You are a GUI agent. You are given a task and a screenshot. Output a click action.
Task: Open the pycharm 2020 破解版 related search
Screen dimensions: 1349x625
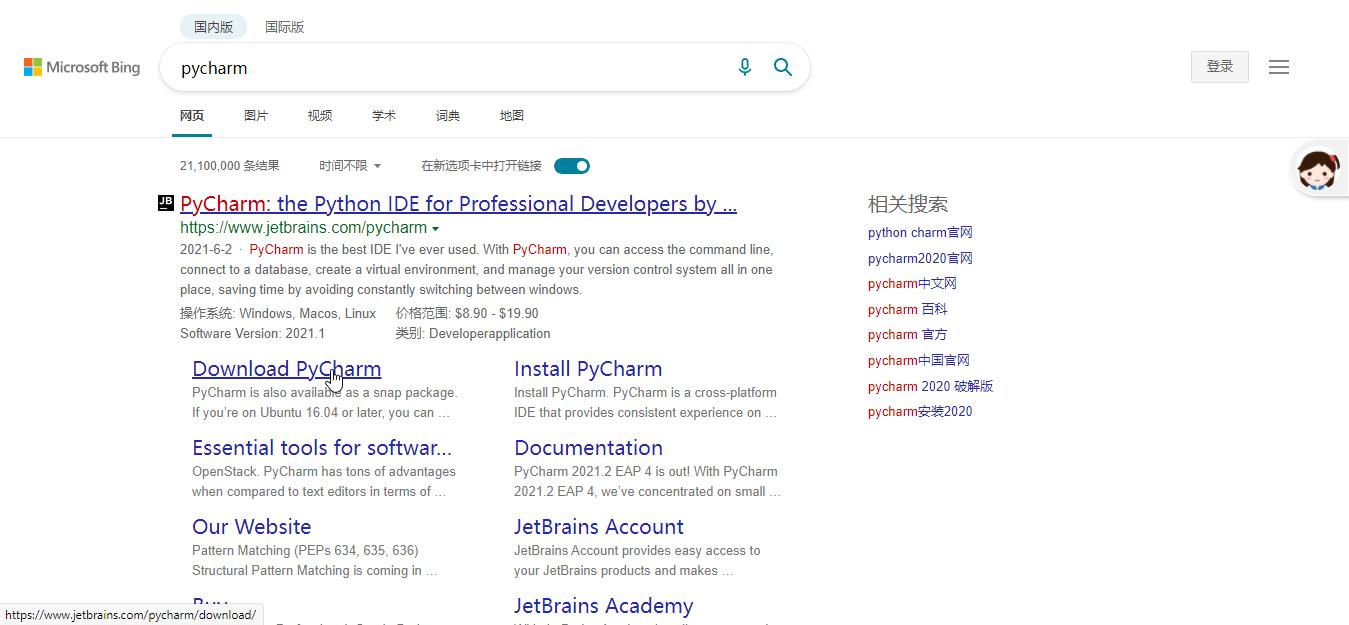coord(929,386)
